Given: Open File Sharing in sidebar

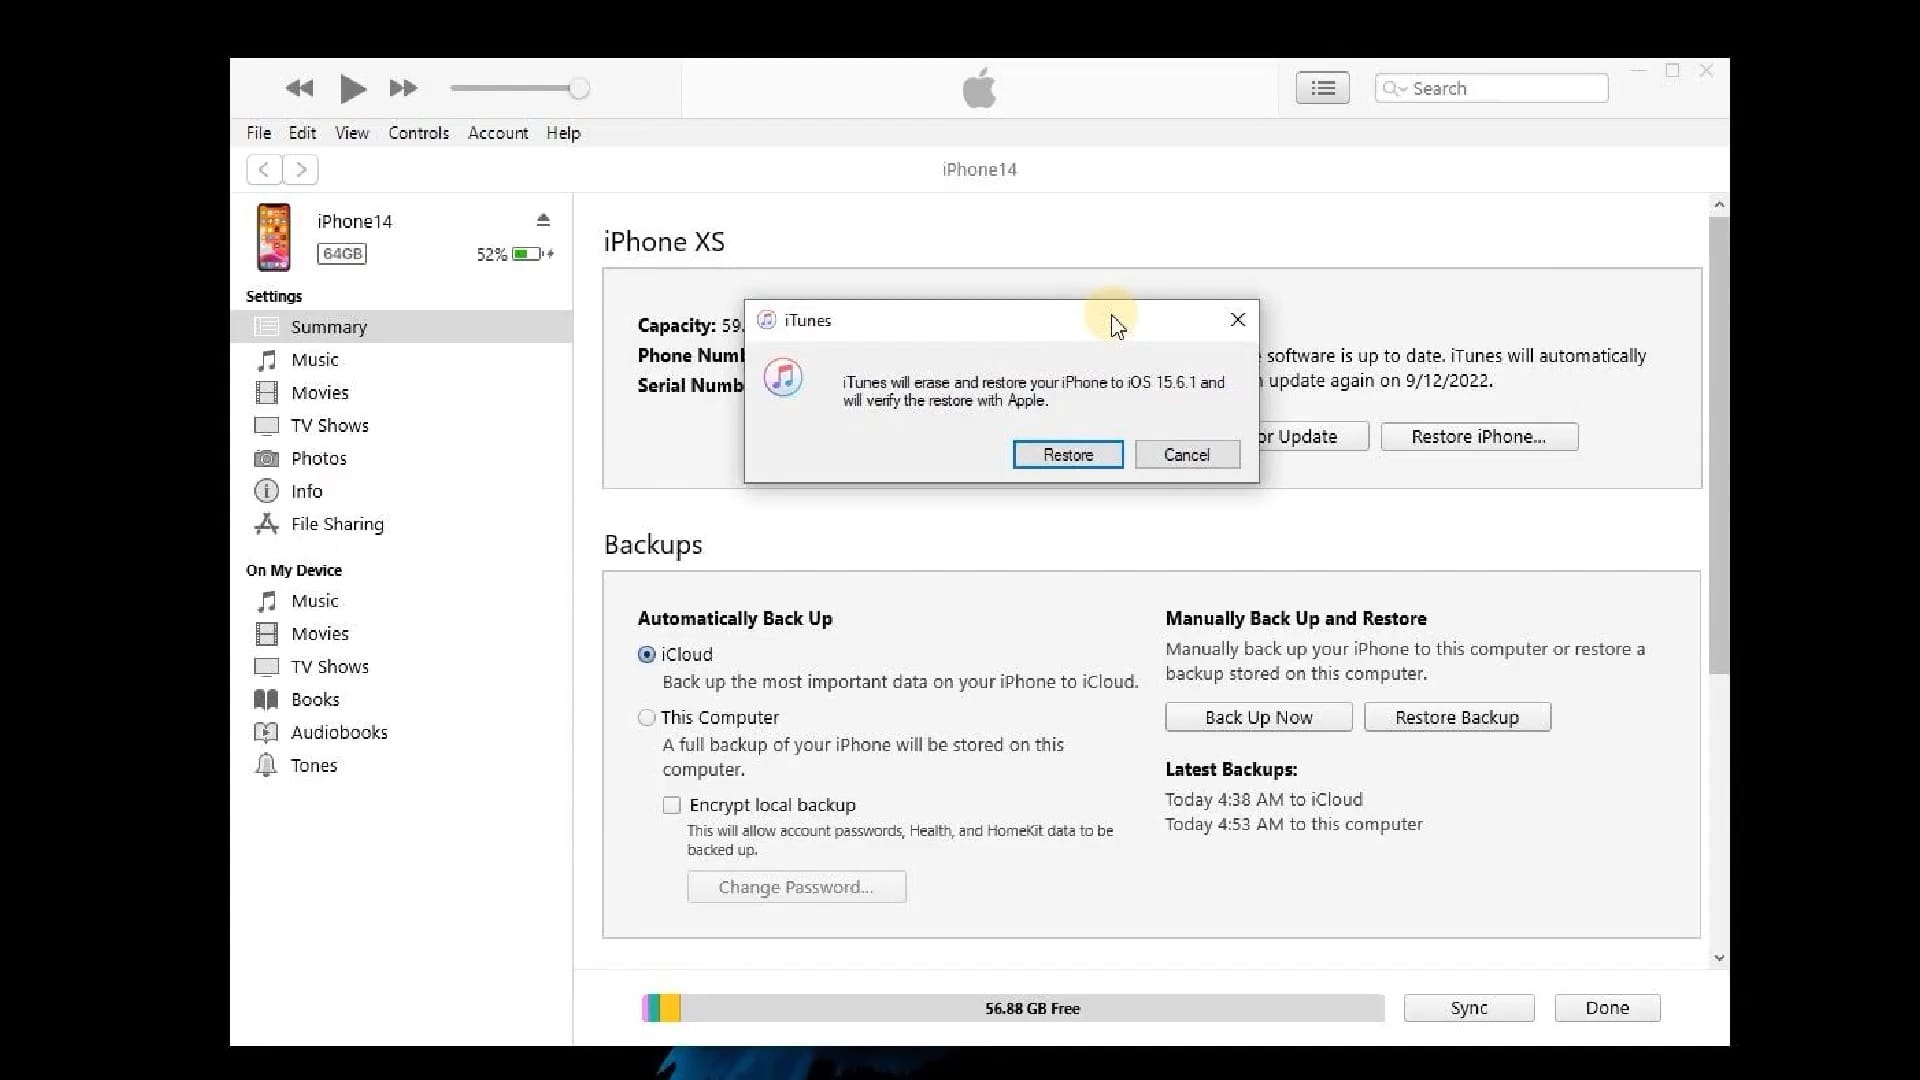Looking at the screenshot, I should click(336, 524).
